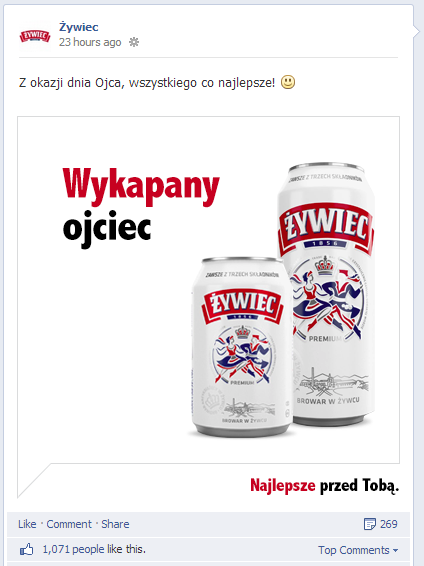Click the comment bubble icon beside 269
The image size is (424, 566).
[370, 524]
